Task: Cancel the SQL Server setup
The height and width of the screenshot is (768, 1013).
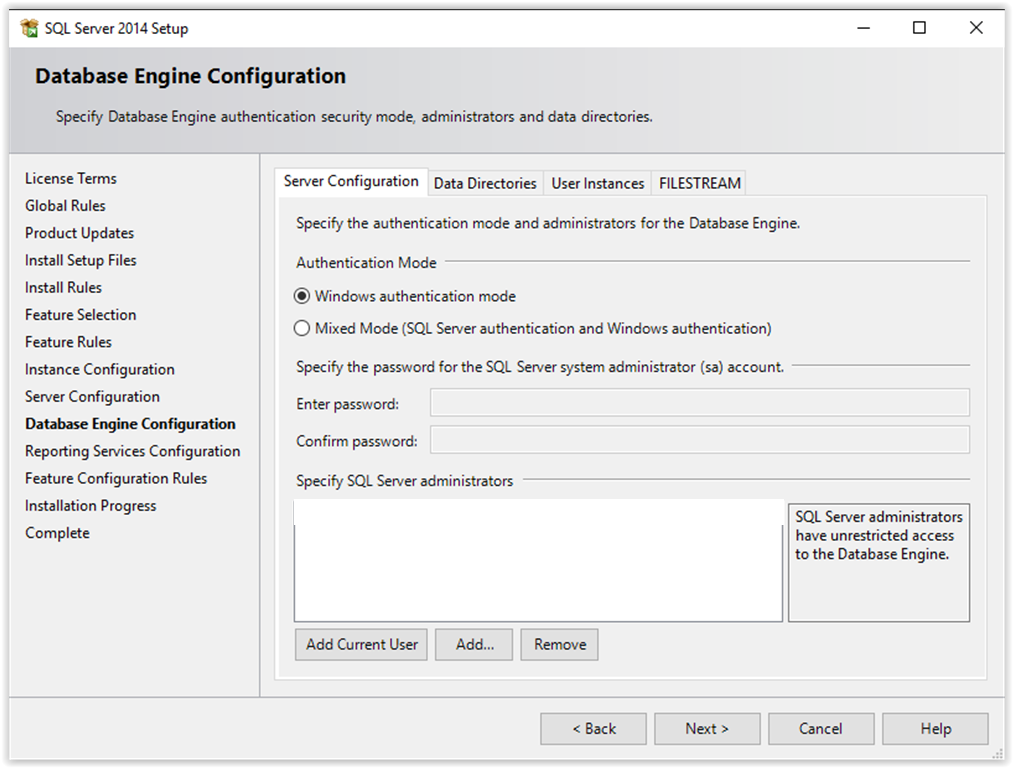Action: pos(820,729)
